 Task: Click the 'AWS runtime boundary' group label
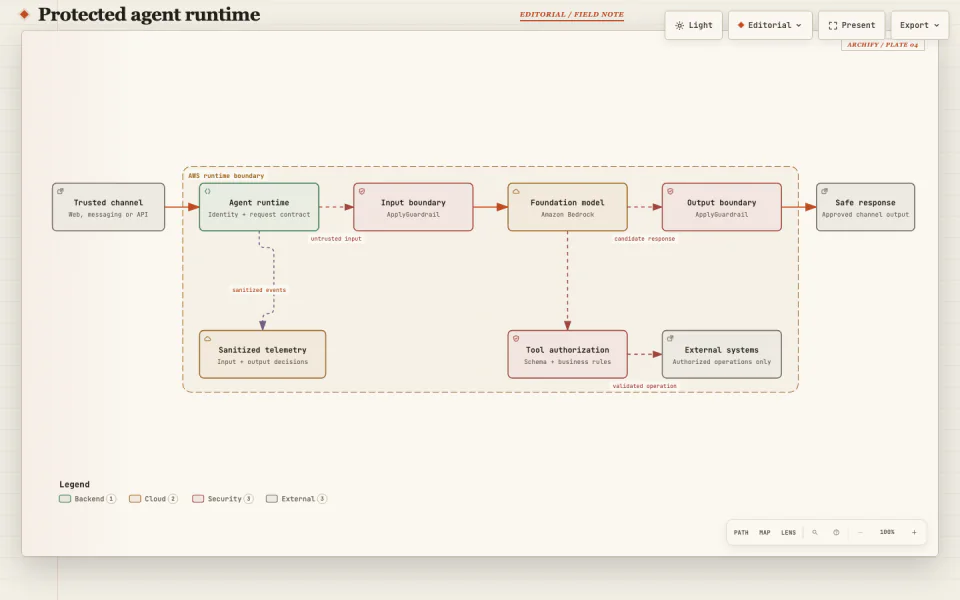click(x=226, y=176)
